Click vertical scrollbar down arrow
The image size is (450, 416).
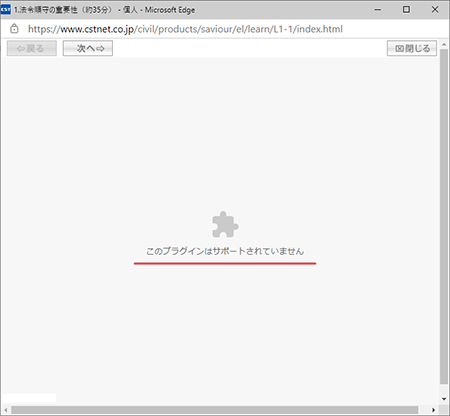click(444, 399)
